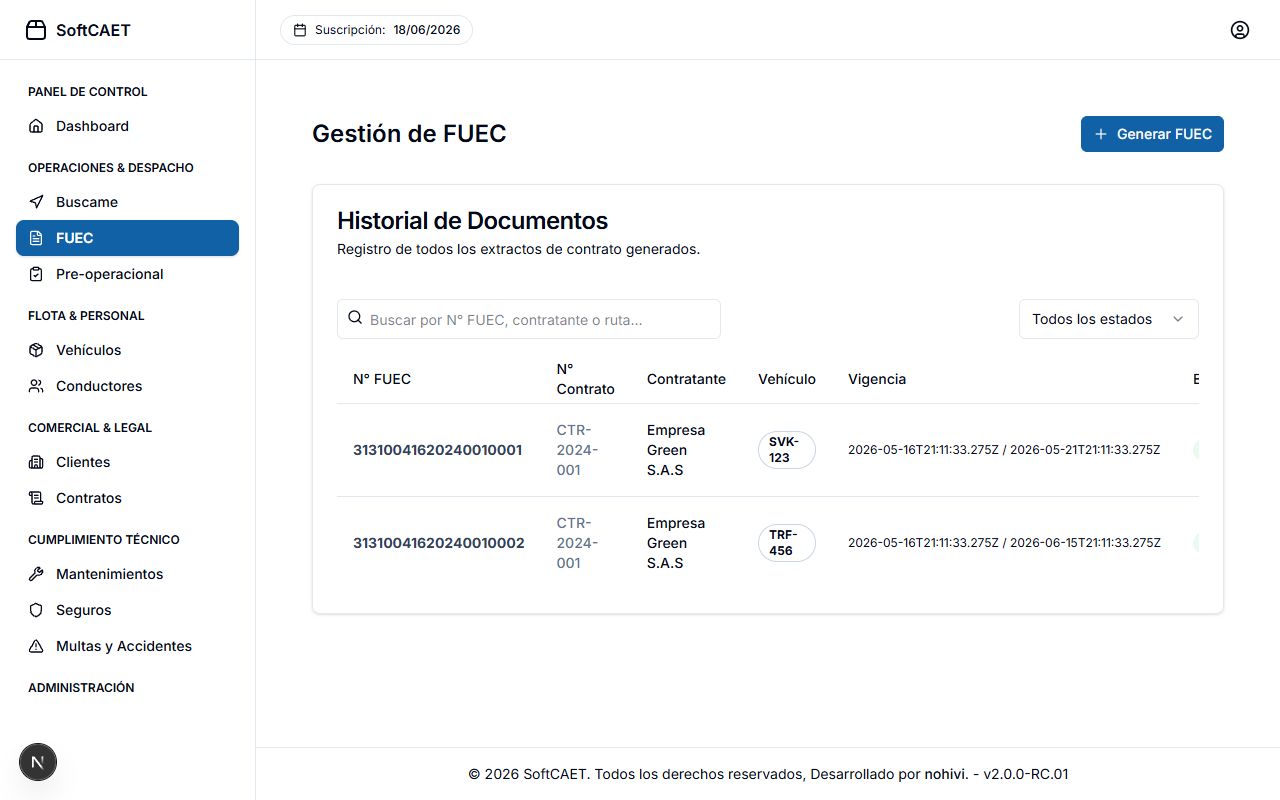
Task: Click the calendar icon beside Suscripción
Action: 300,30
